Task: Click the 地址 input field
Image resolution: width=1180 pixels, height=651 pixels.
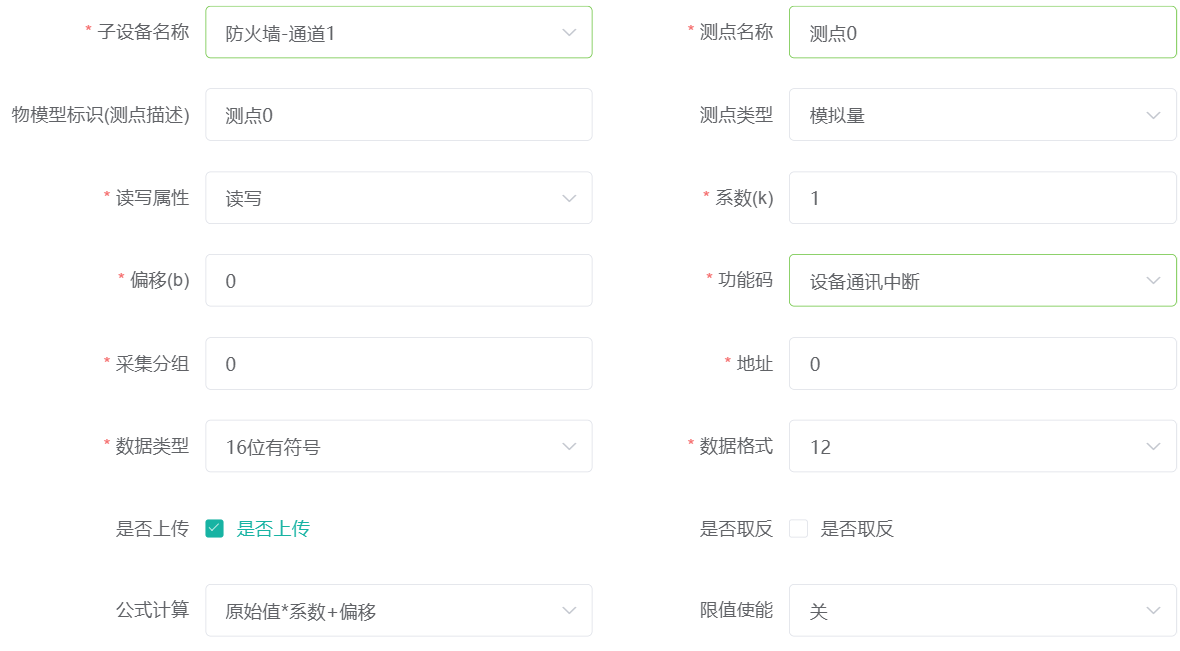Action: click(x=982, y=364)
